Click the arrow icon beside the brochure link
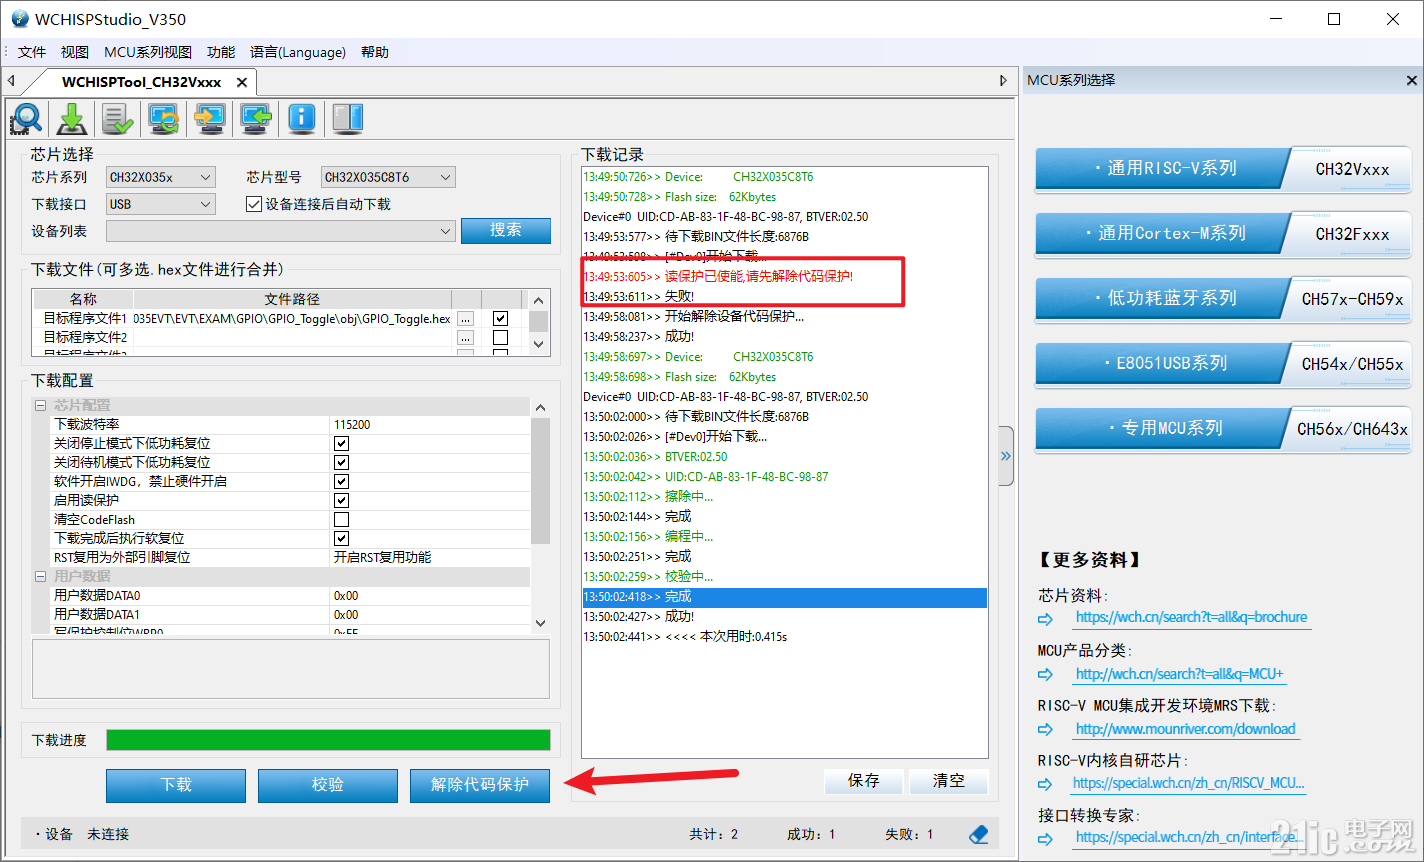 pos(1046,619)
